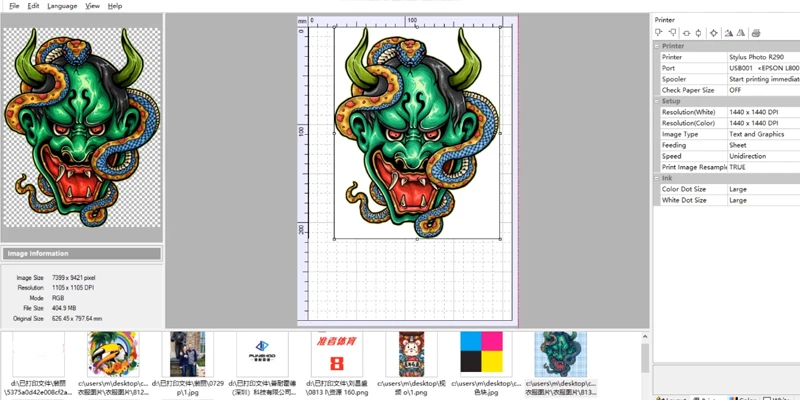Open the Language menu
Image resolution: width=800 pixels, height=400 pixels.
point(62,6)
